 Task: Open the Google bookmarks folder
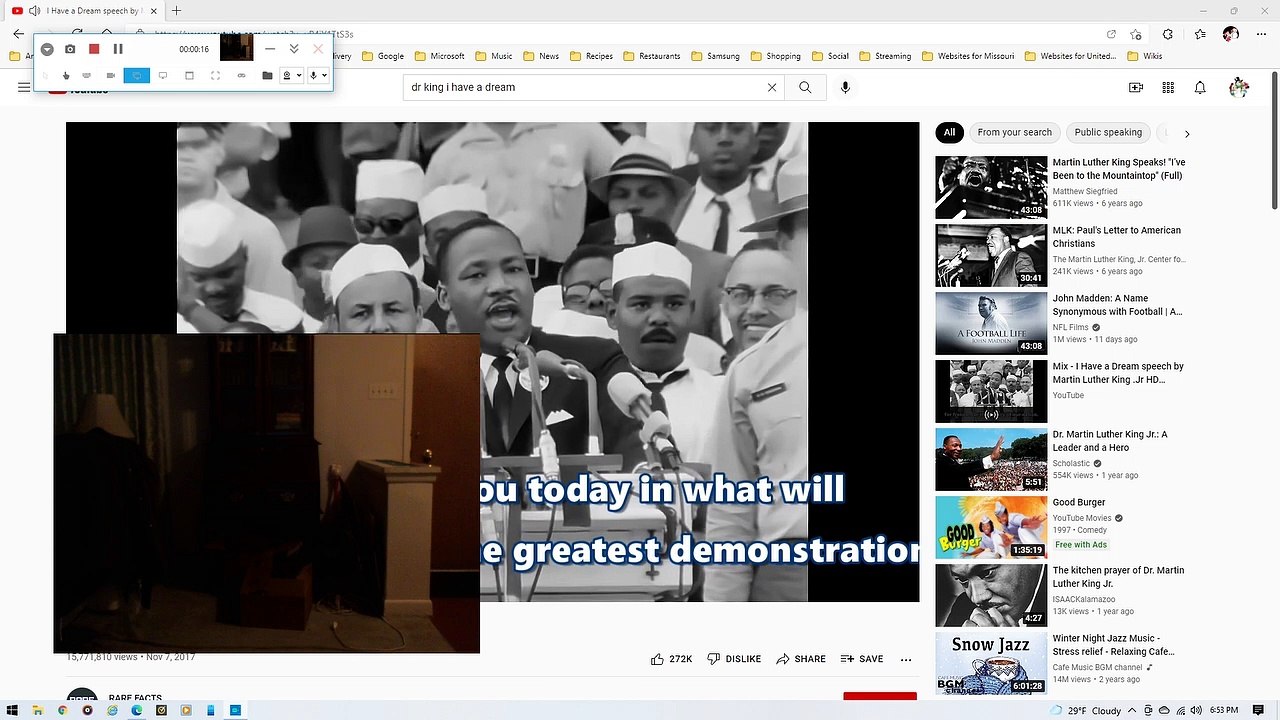click(x=383, y=56)
